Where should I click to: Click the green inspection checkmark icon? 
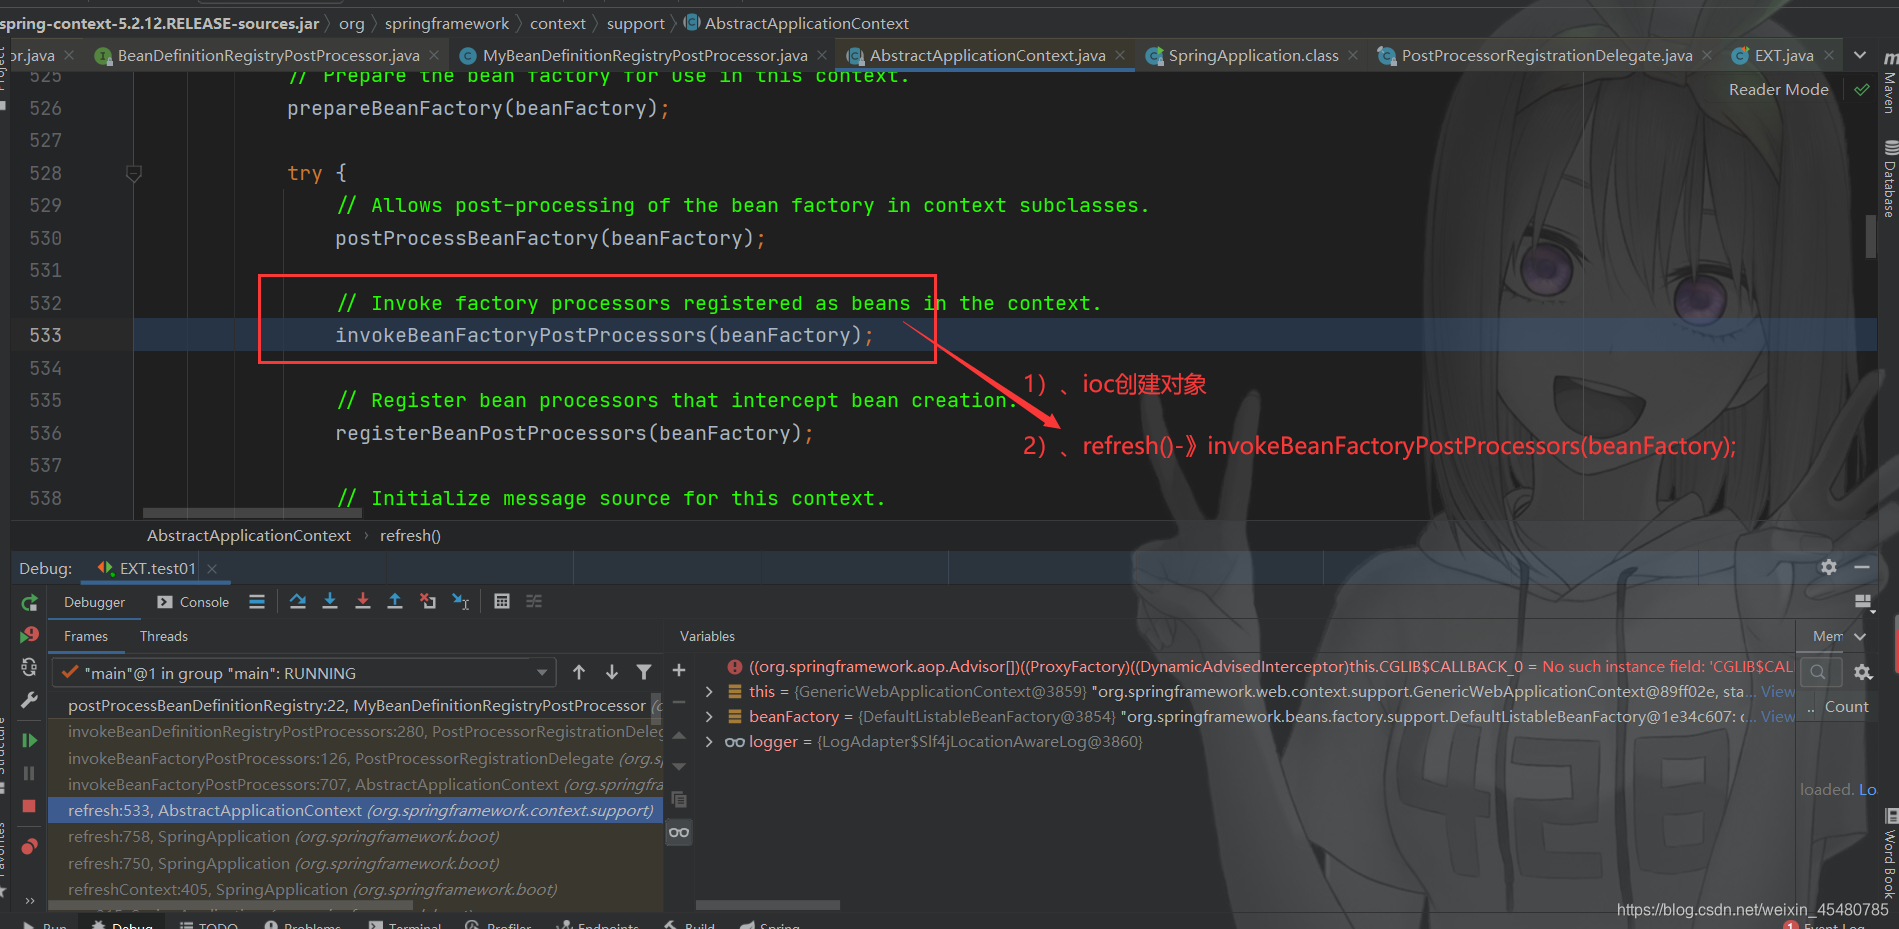[x=1862, y=89]
